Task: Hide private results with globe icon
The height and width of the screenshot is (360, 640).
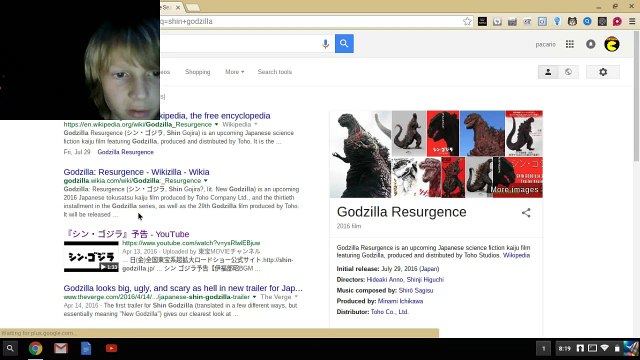Action: coord(568,72)
